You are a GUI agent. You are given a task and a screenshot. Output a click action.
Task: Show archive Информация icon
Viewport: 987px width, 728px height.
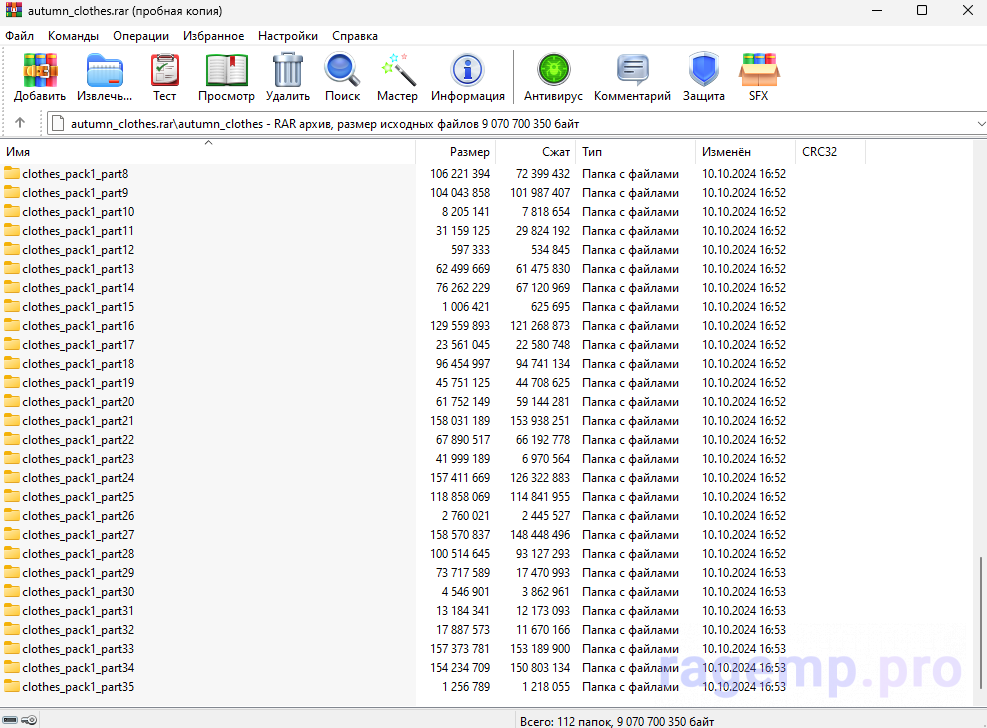(x=468, y=70)
